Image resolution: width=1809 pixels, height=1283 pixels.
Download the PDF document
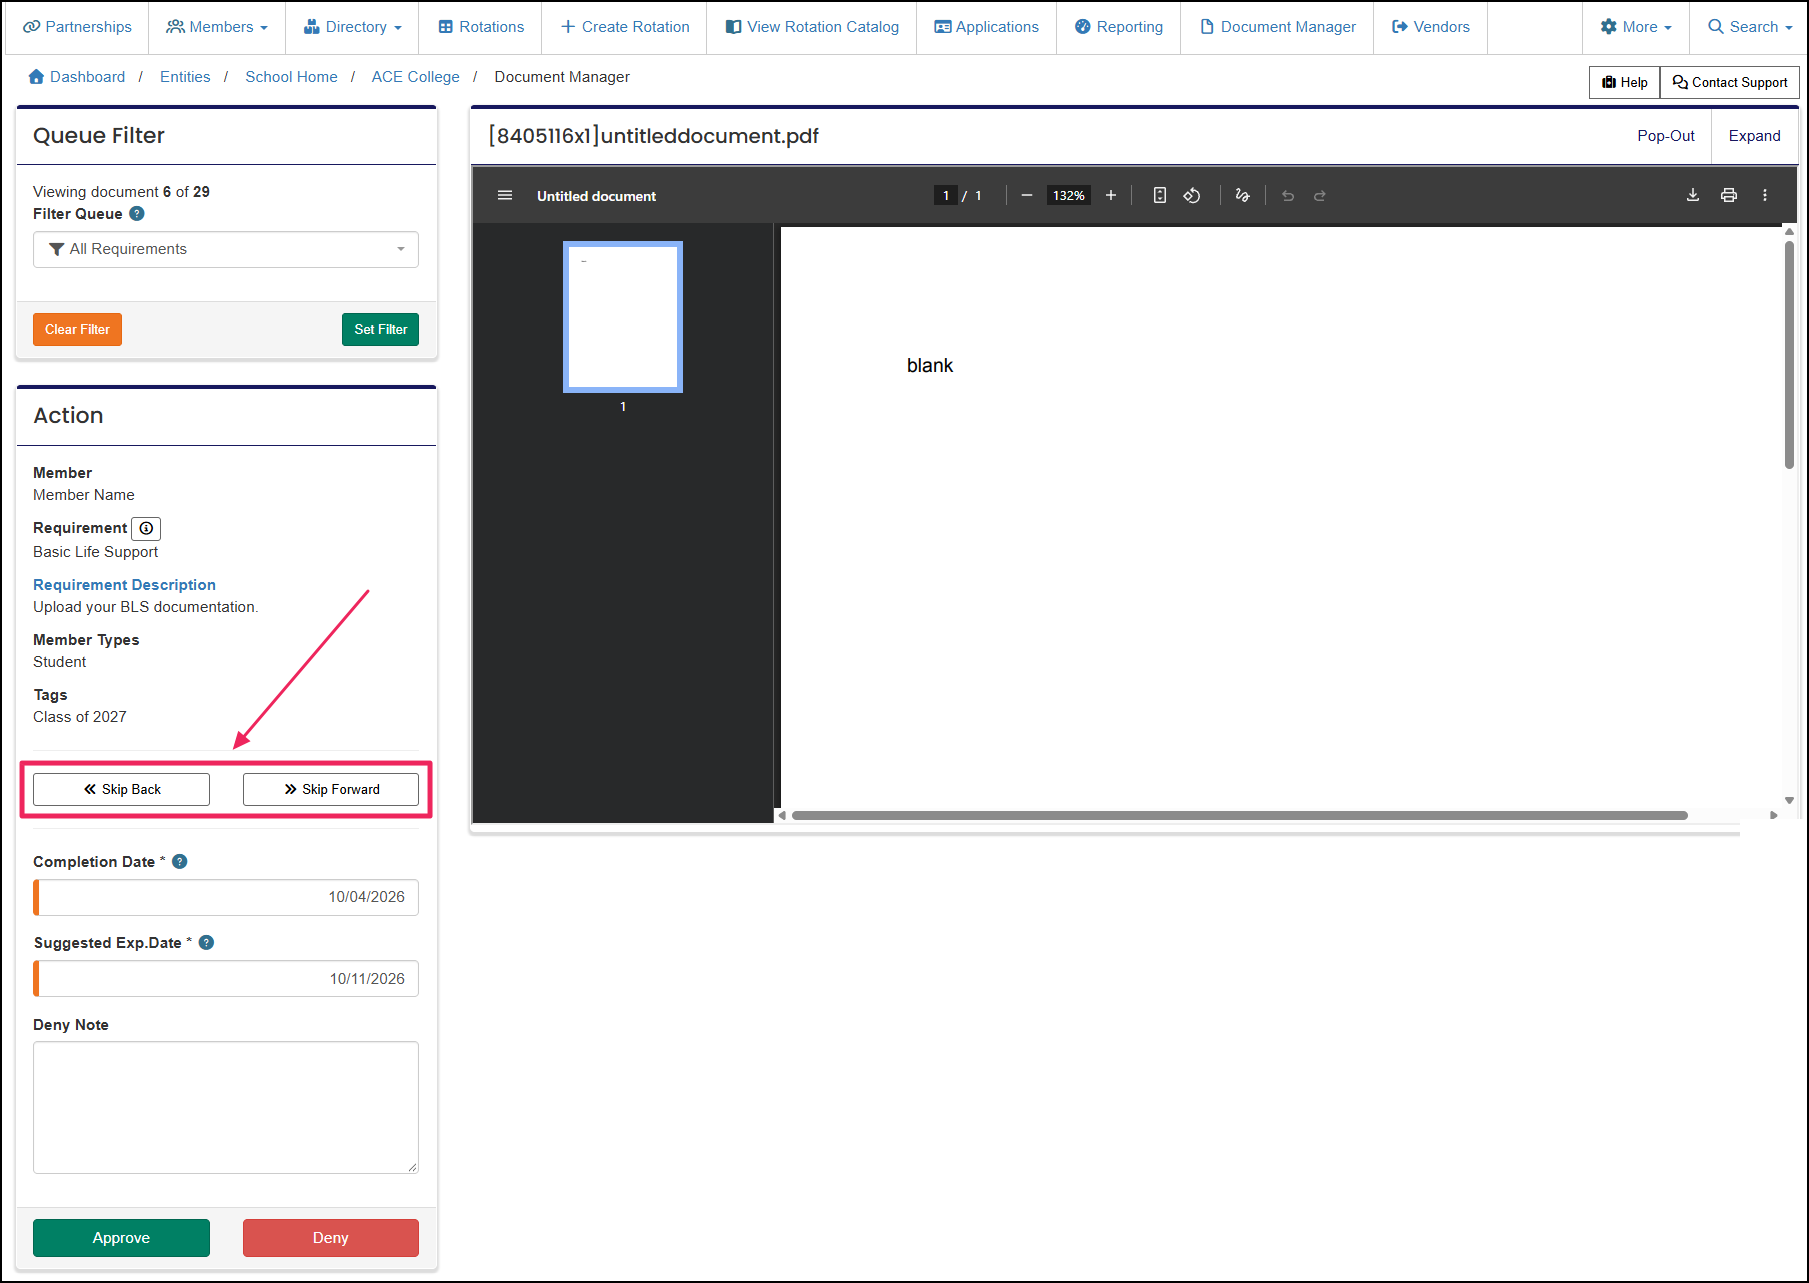tap(1693, 196)
